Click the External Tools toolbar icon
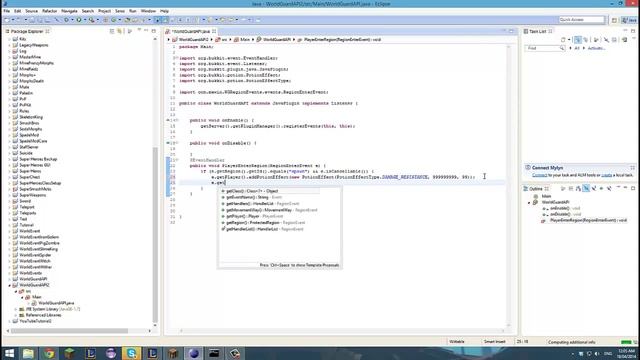The width and height of the screenshot is (640, 360). pos(91,20)
